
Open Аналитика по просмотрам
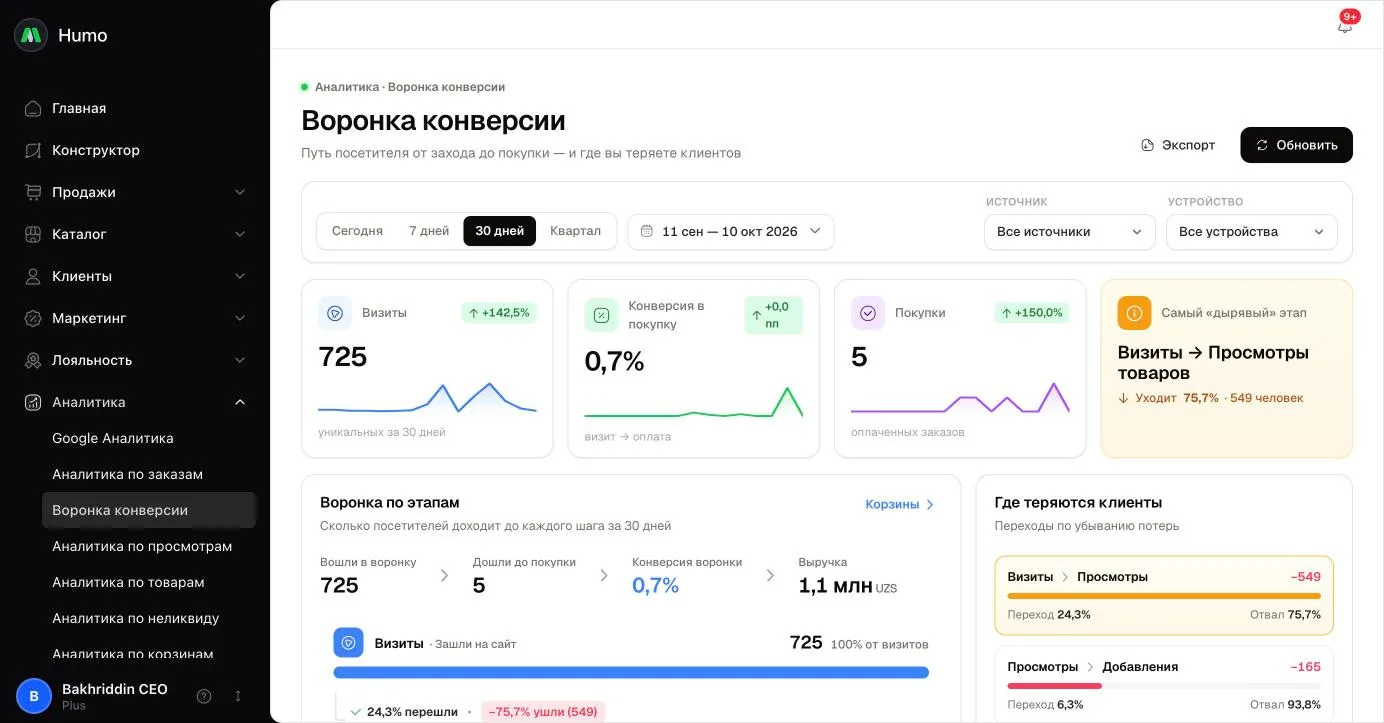point(149,546)
